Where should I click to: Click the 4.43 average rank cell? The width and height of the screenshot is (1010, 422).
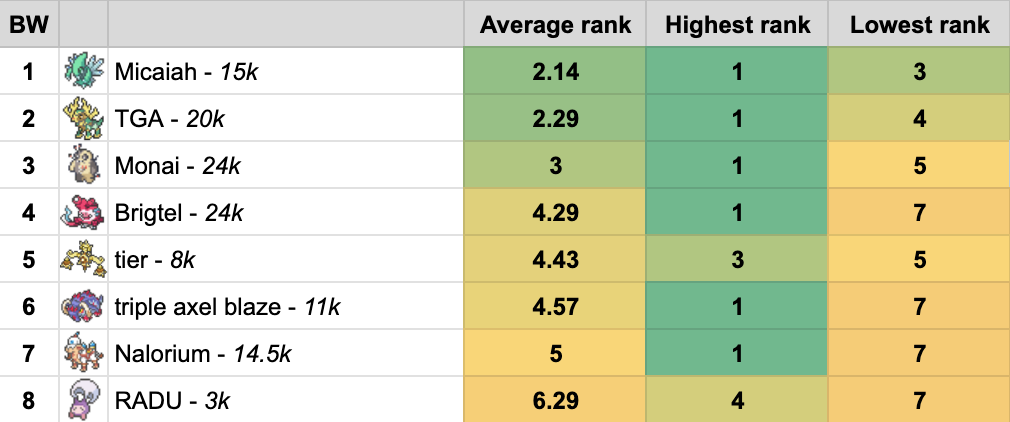point(555,260)
